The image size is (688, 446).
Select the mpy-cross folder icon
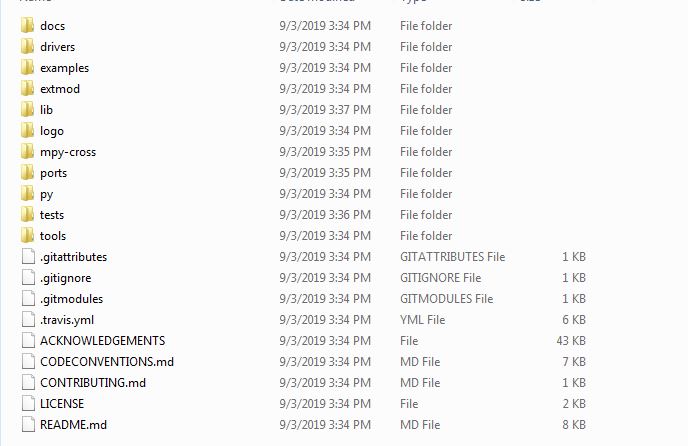pyautogui.click(x=27, y=152)
